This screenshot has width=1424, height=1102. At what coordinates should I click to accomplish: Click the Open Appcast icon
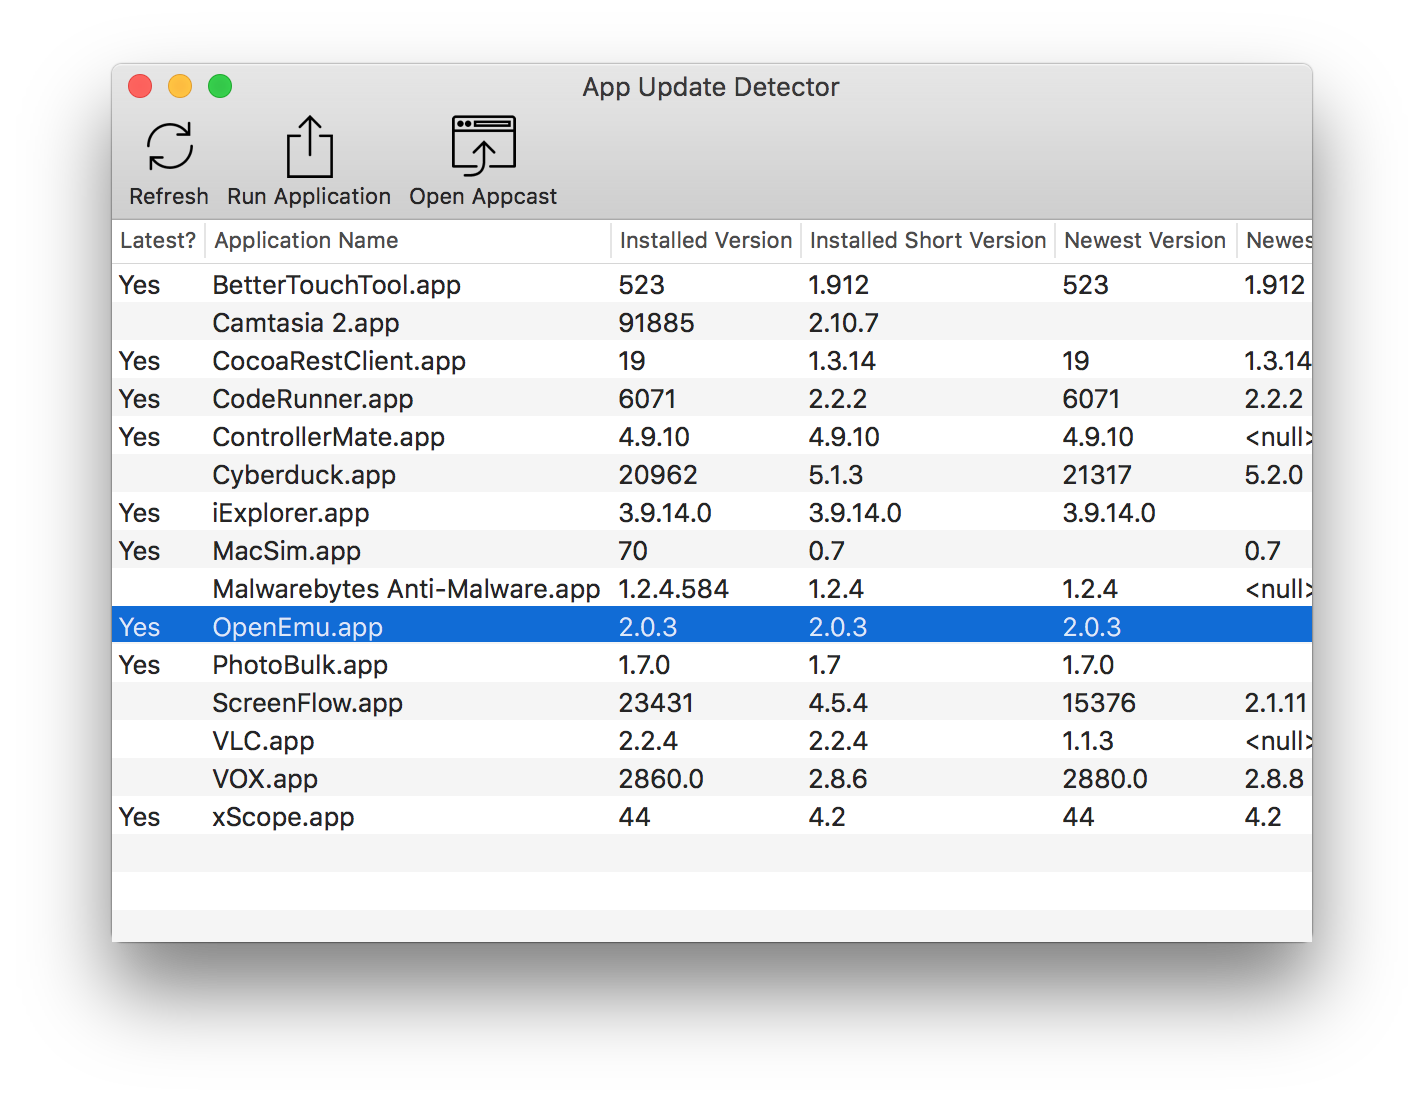[483, 146]
